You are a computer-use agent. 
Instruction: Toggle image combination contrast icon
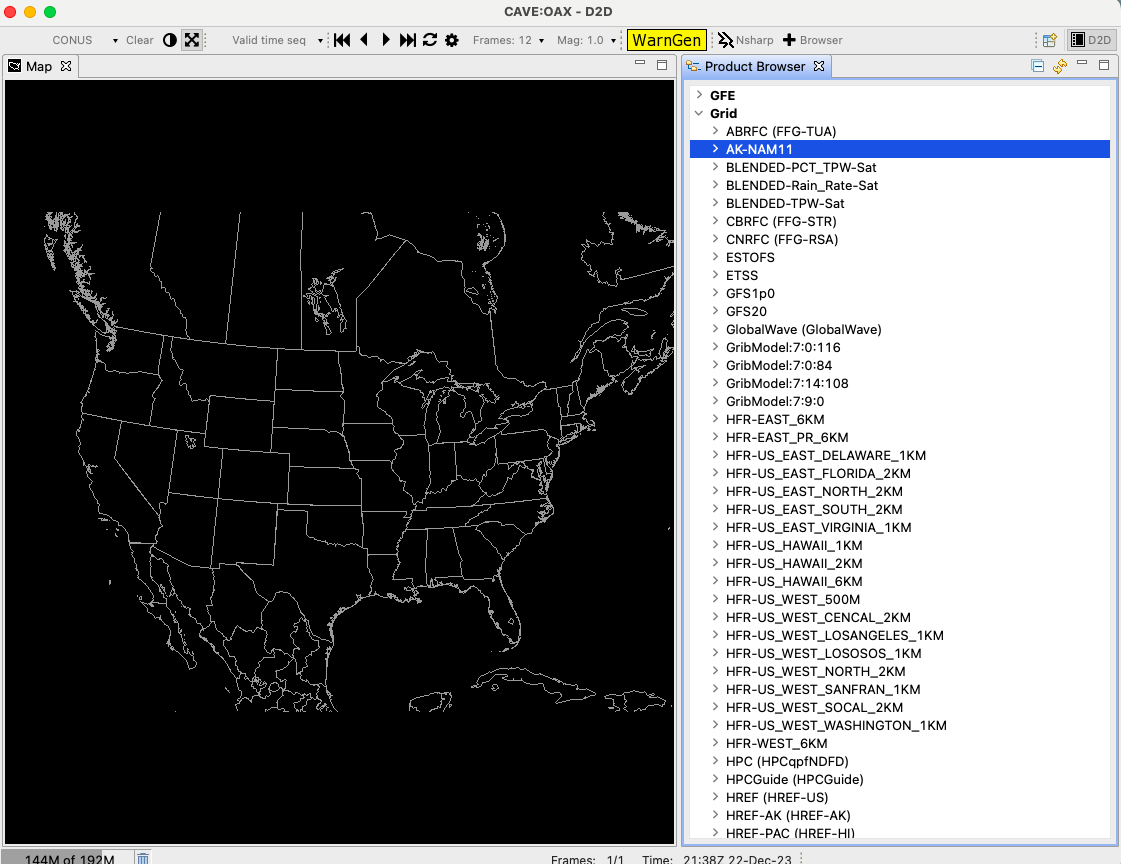[x=169, y=40]
